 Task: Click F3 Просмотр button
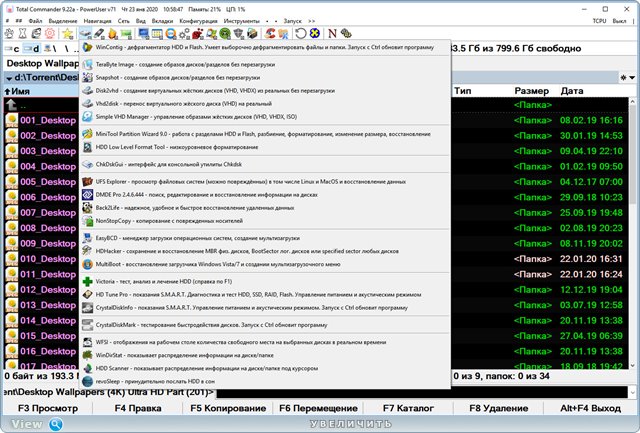48,408
